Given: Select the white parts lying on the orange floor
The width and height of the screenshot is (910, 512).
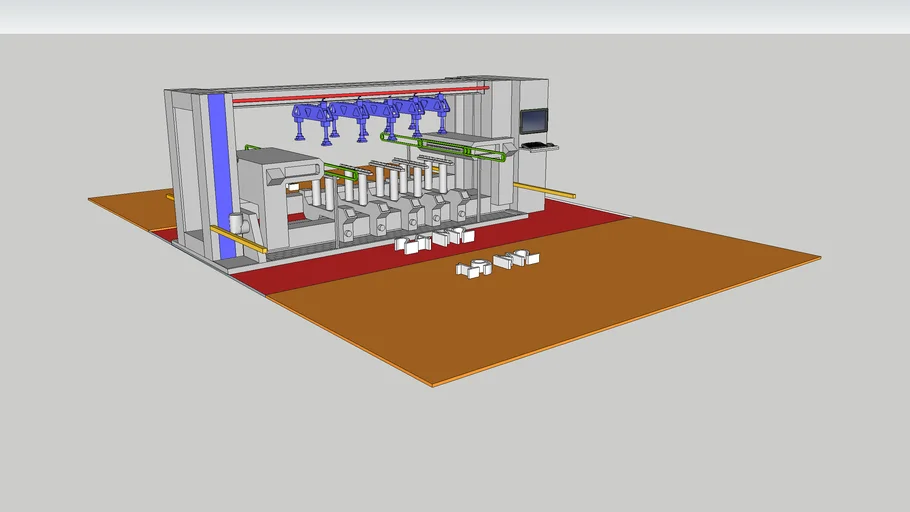Looking at the screenshot, I should point(498,264).
